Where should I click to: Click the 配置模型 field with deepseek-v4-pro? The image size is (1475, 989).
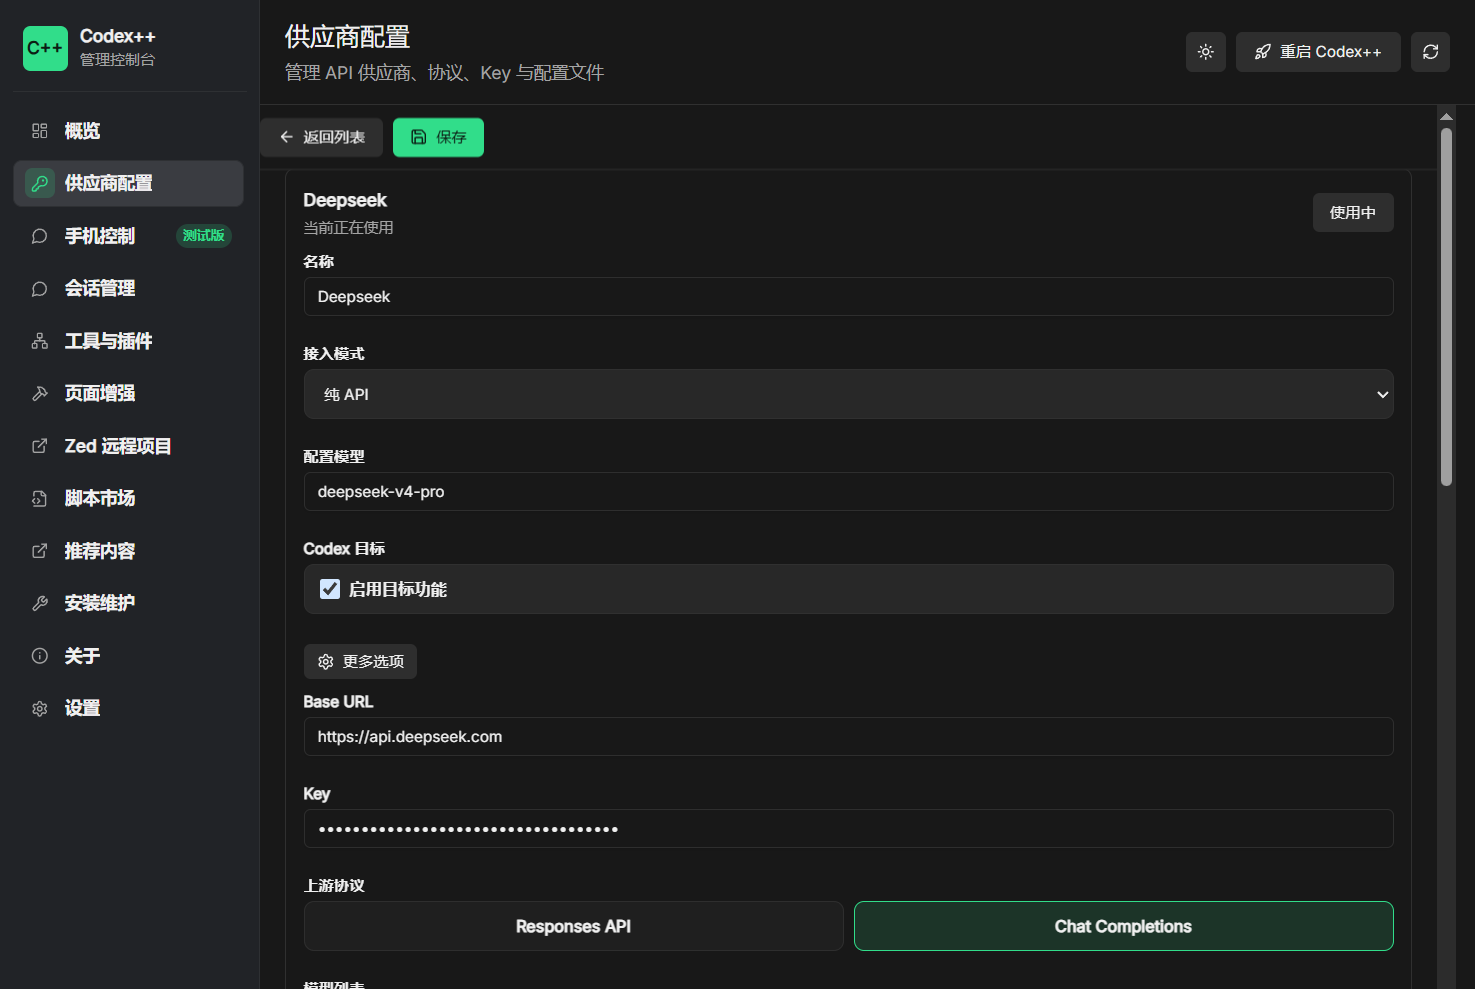(x=849, y=492)
